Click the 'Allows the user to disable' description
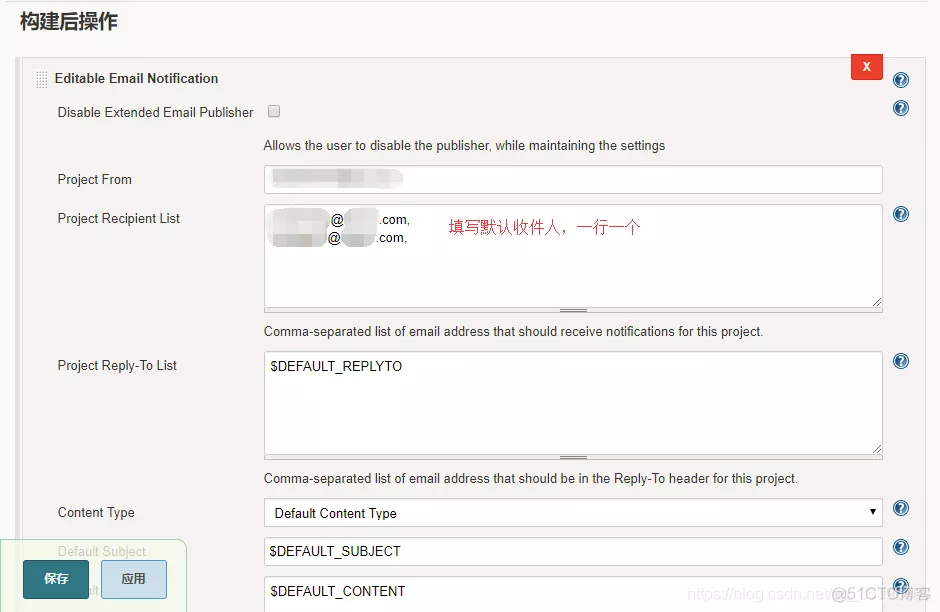Screen dimensions: 940x612 464,146
